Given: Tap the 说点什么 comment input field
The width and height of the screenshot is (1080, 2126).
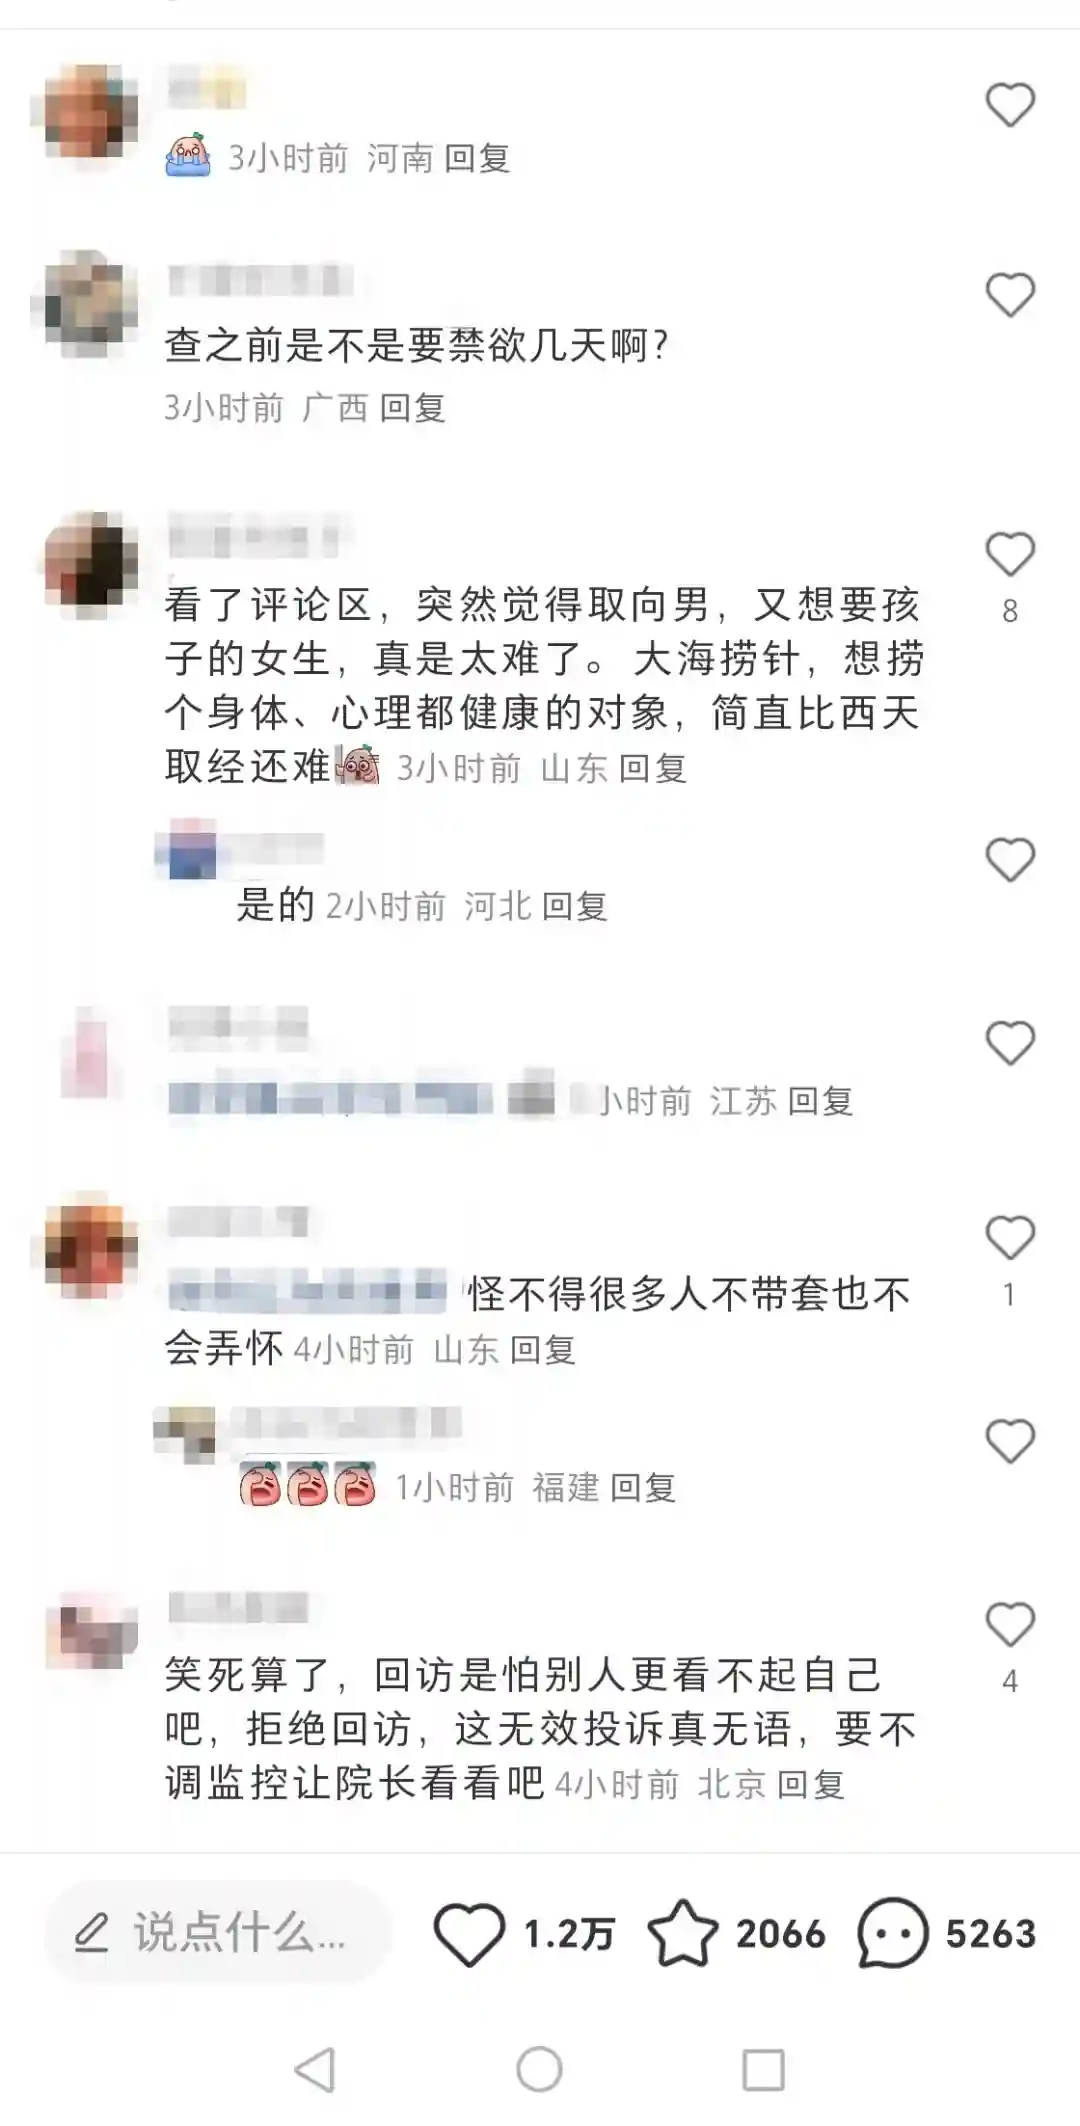Looking at the screenshot, I should click(x=217, y=1933).
